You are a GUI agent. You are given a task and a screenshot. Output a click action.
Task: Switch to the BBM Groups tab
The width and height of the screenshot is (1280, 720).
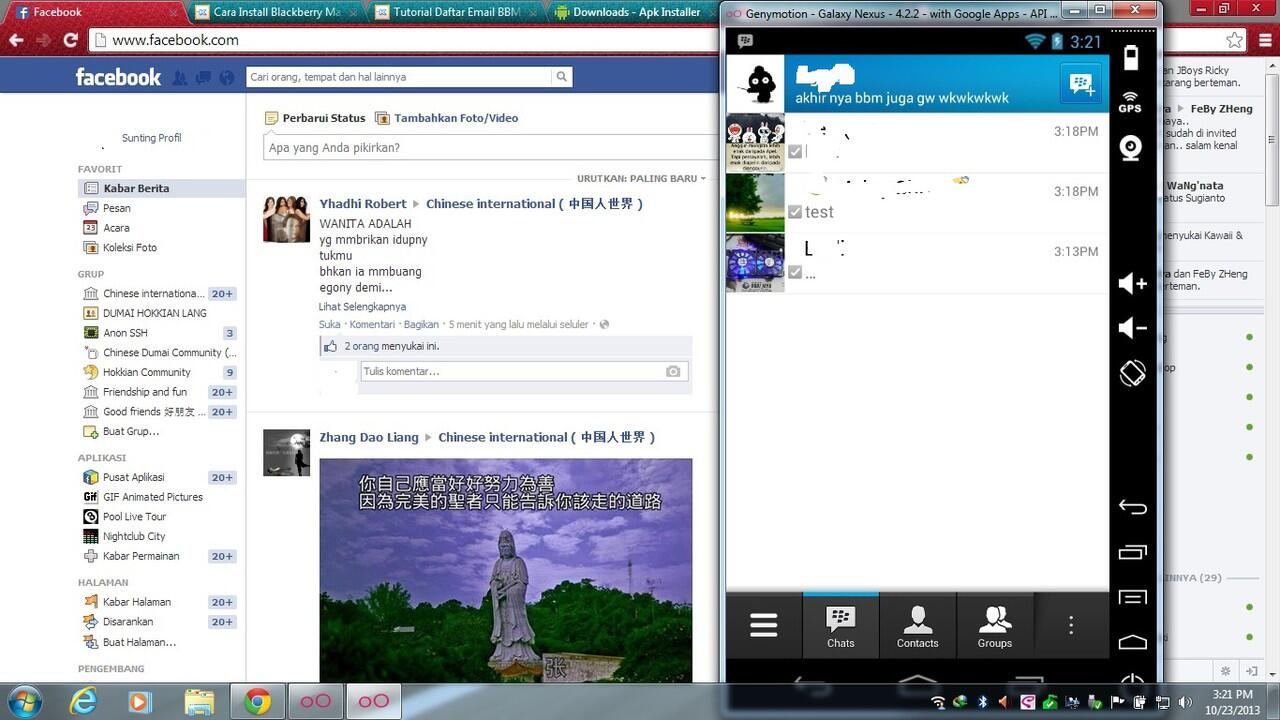995,626
